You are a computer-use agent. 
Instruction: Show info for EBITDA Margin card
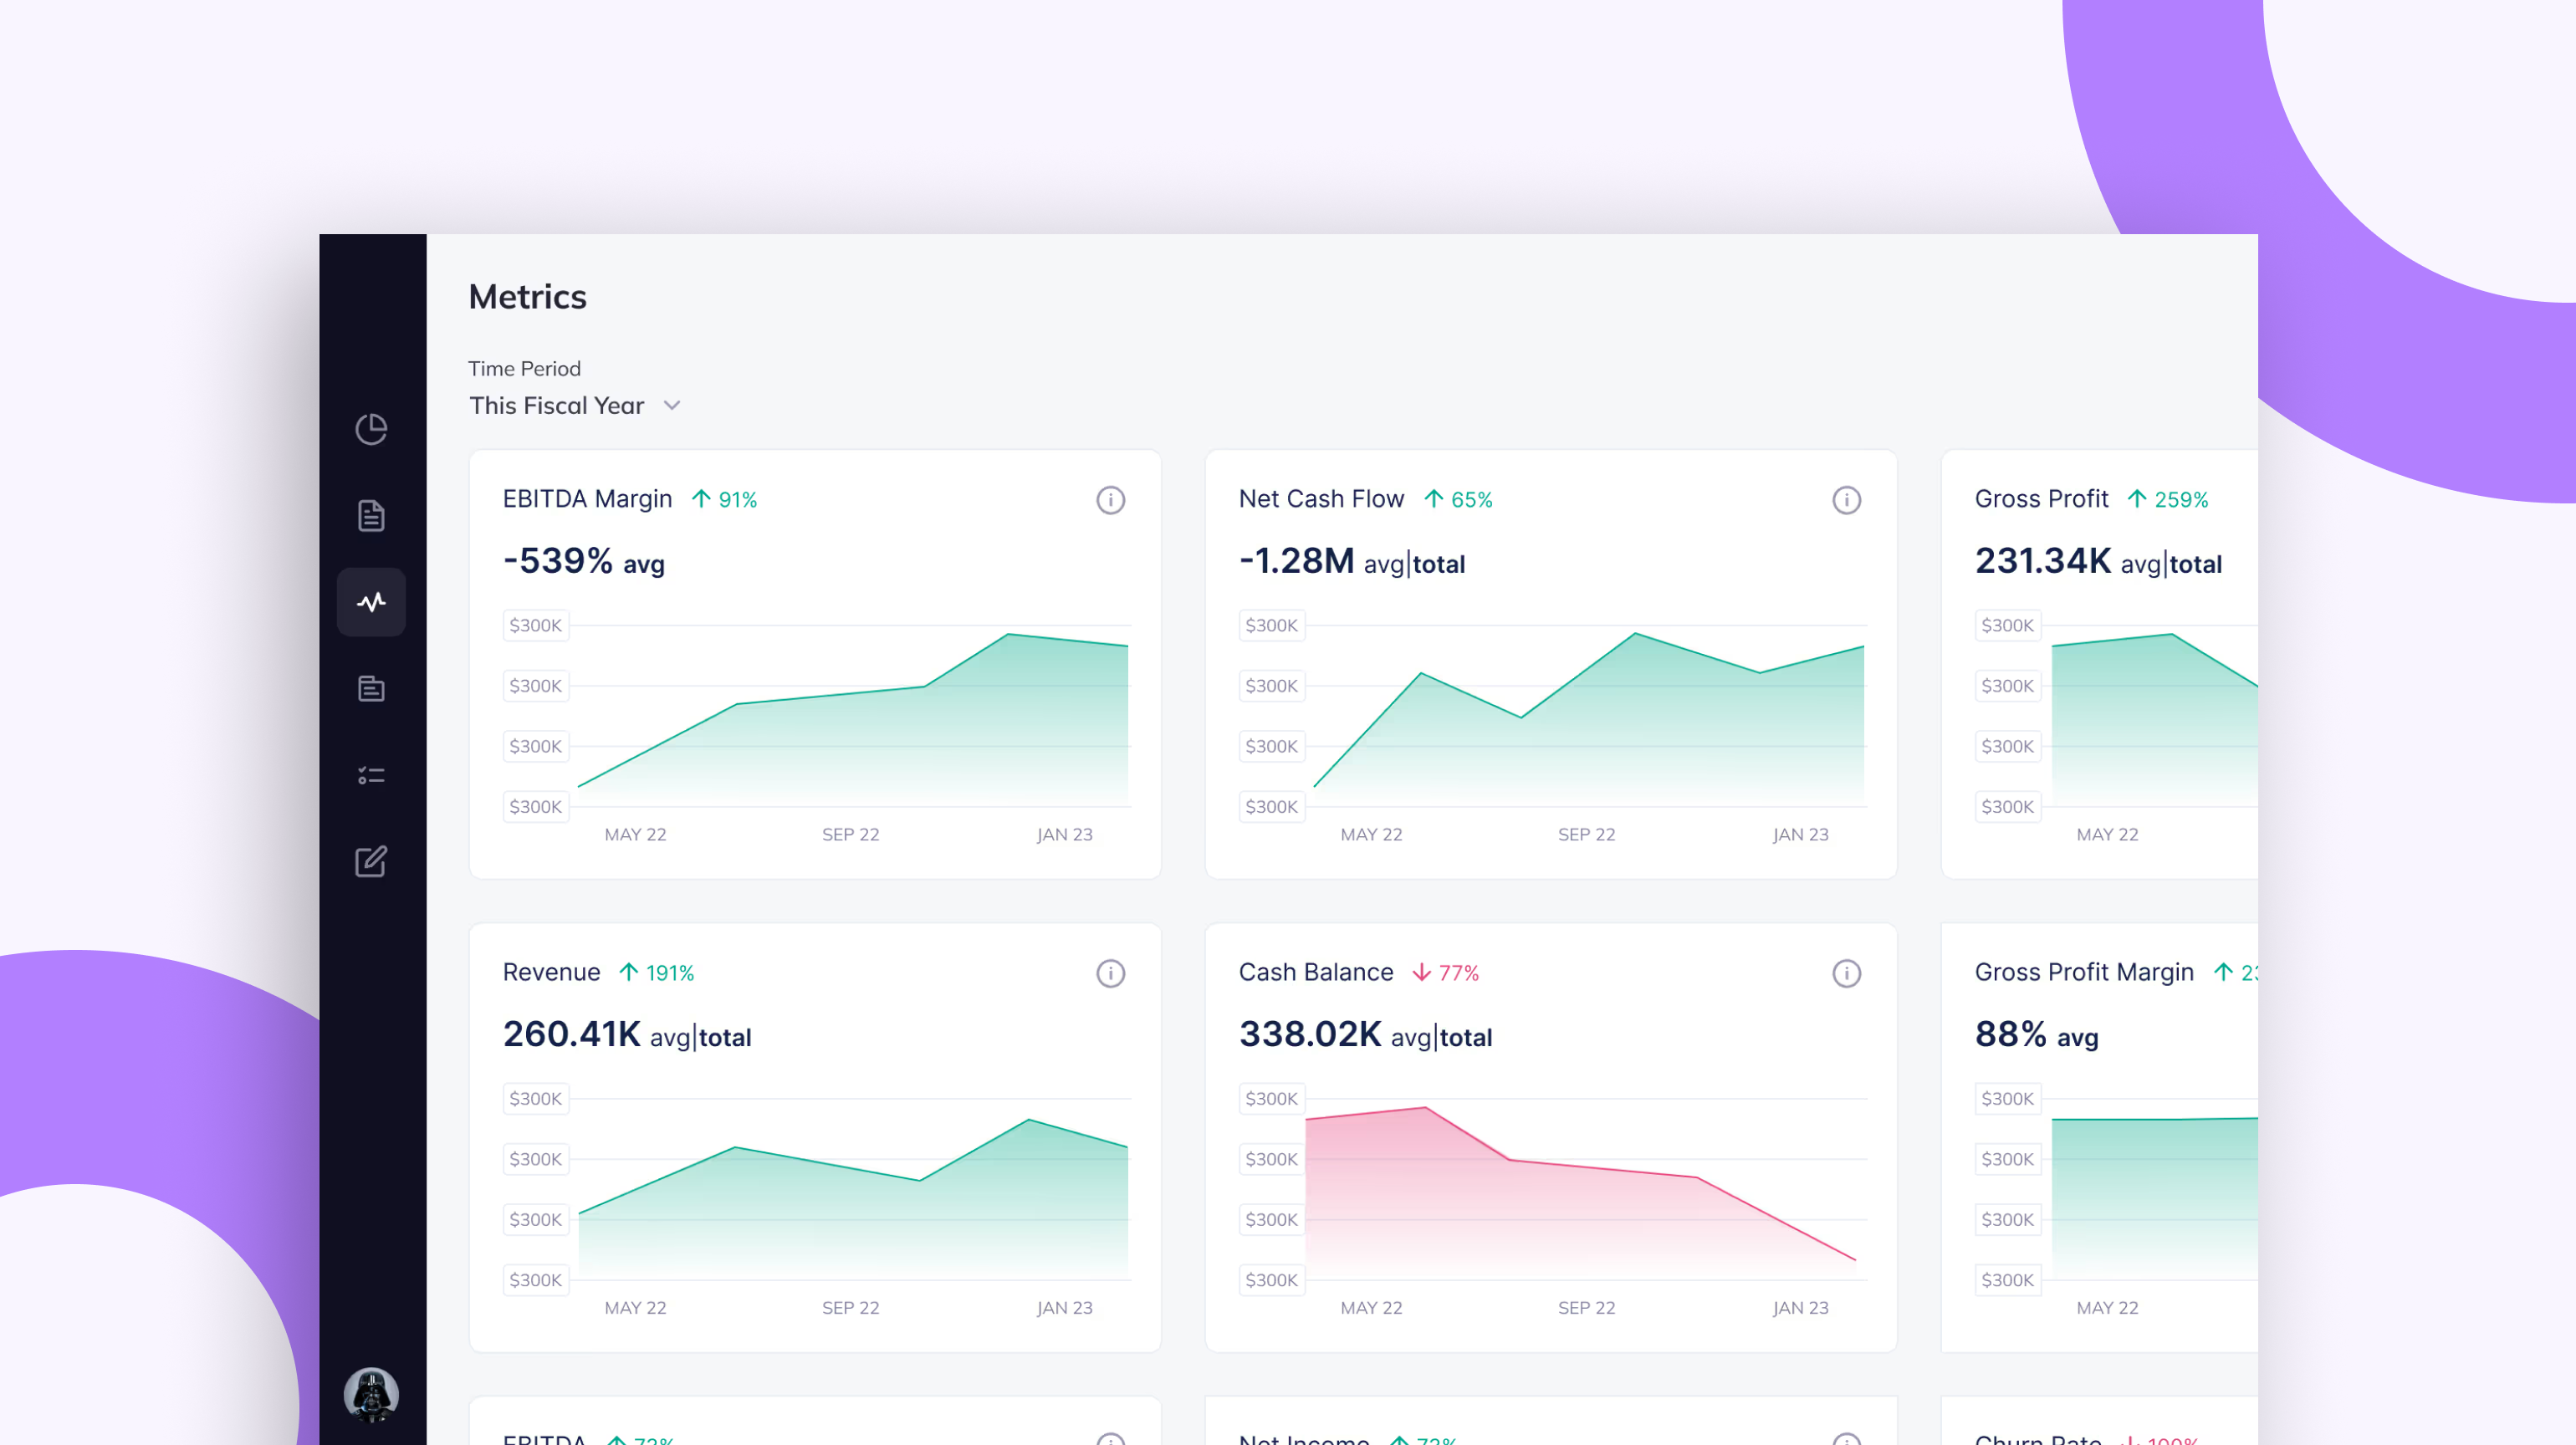tap(1110, 500)
